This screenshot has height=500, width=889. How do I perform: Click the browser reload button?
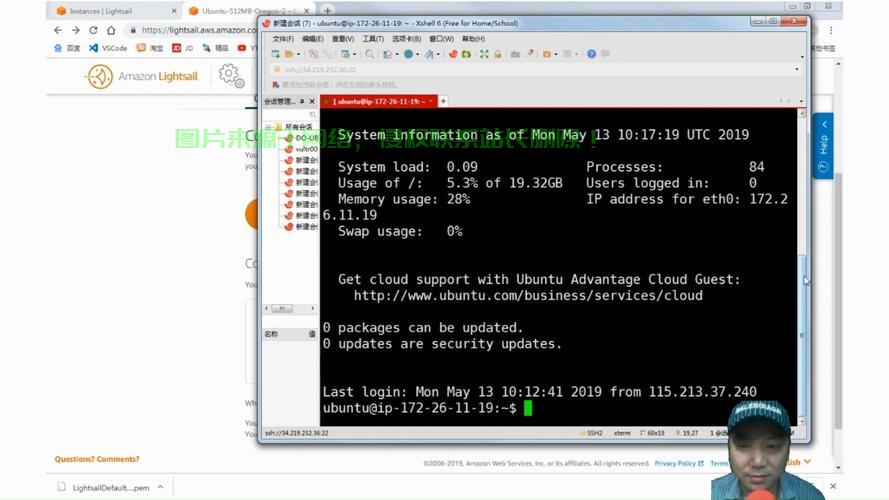94,30
